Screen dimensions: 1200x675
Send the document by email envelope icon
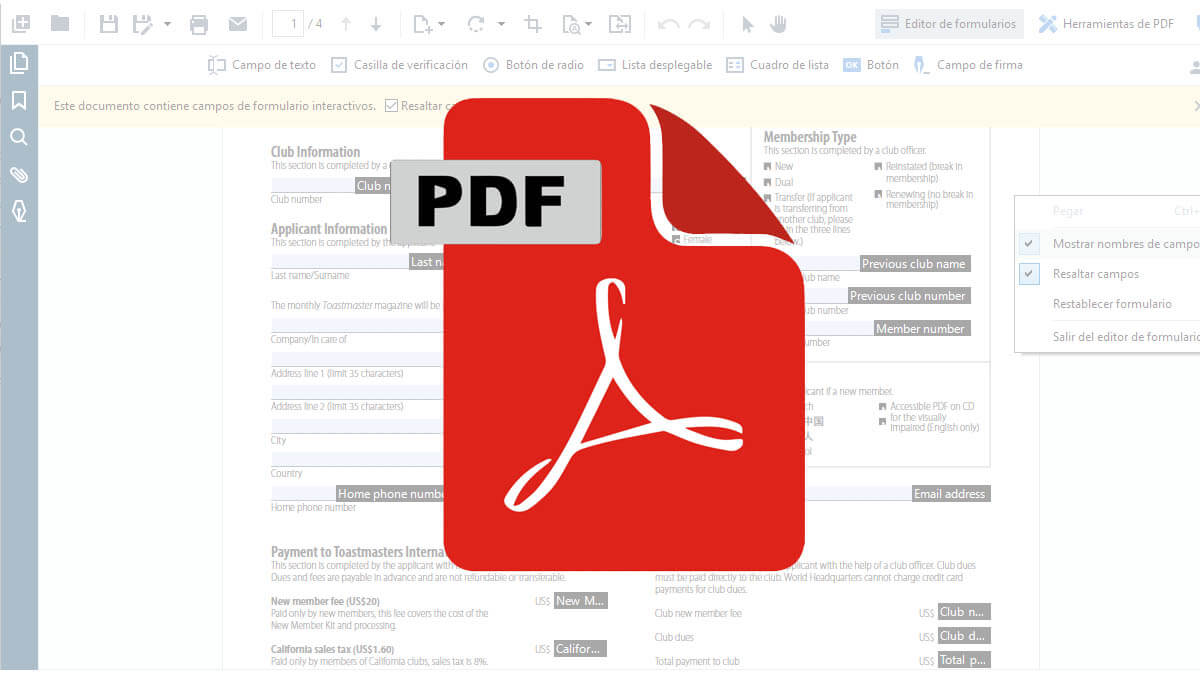coord(237,23)
